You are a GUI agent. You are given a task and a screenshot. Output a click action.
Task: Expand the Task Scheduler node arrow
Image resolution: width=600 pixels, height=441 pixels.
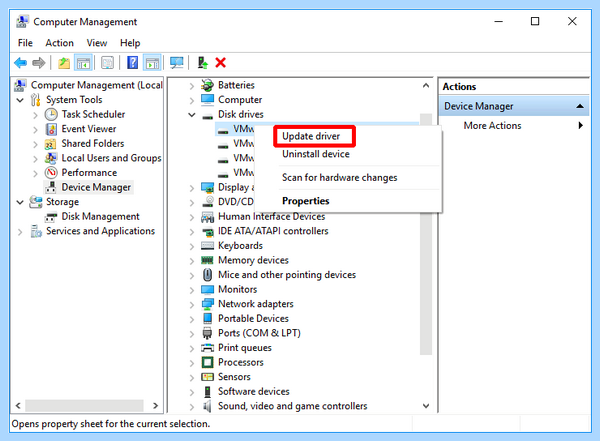point(36,115)
